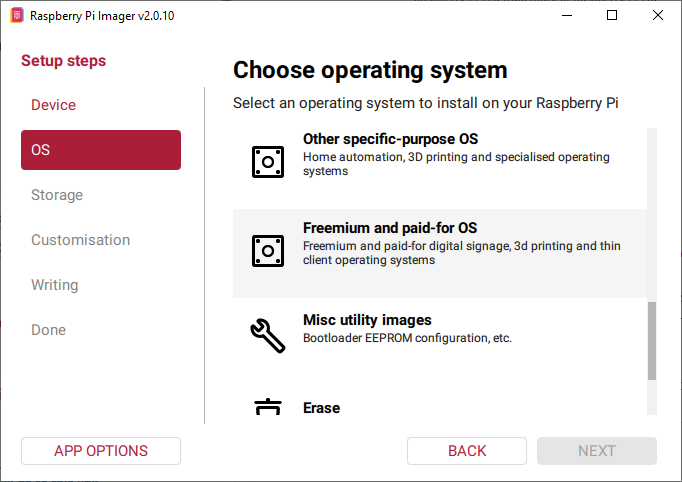Screen dimensions: 682x482
Task: Go to the Device setup step
Action: (53, 105)
